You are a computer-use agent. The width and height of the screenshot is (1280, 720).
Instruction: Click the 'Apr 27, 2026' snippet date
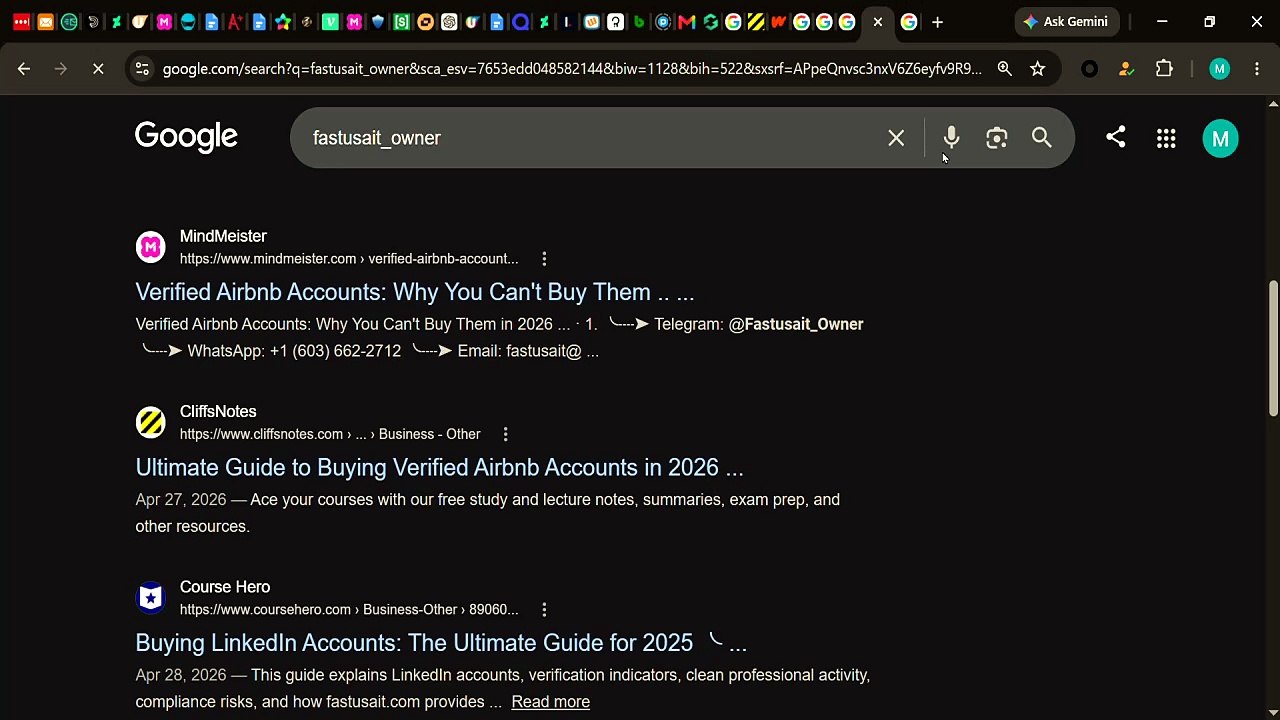tap(181, 500)
